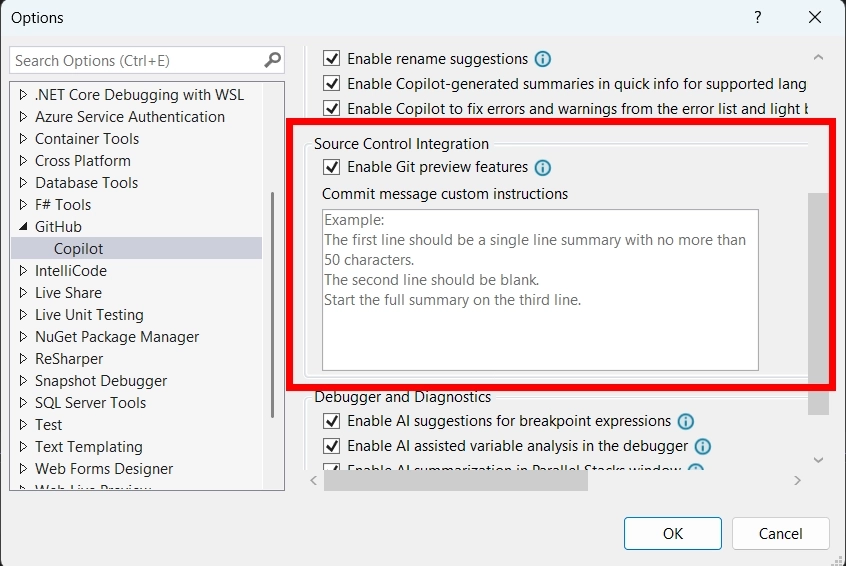
Task: Click info icon beside Enable rename suggestions
Action: pyautogui.click(x=543, y=59)
